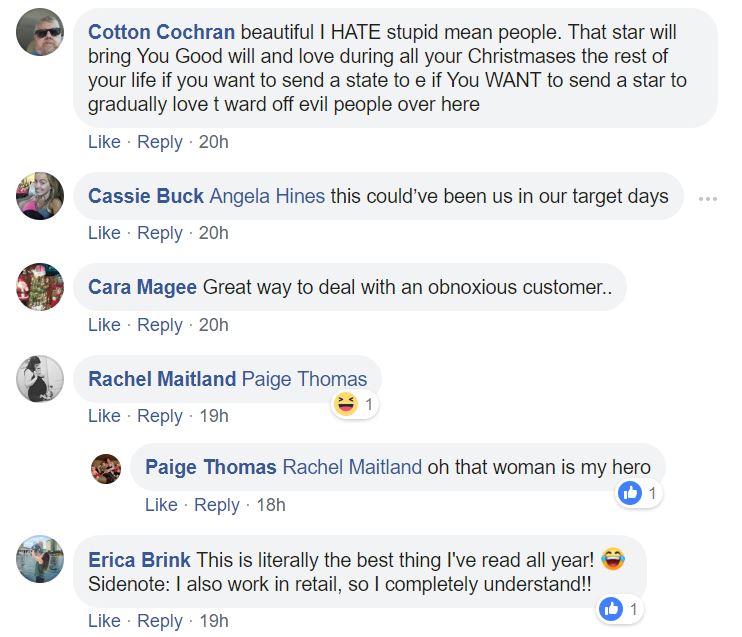Image resolution: width=742 pixels, height=637 pixels.
Task: Open the options menu on Cassie Buck's comment
Action: click(708, 199)
